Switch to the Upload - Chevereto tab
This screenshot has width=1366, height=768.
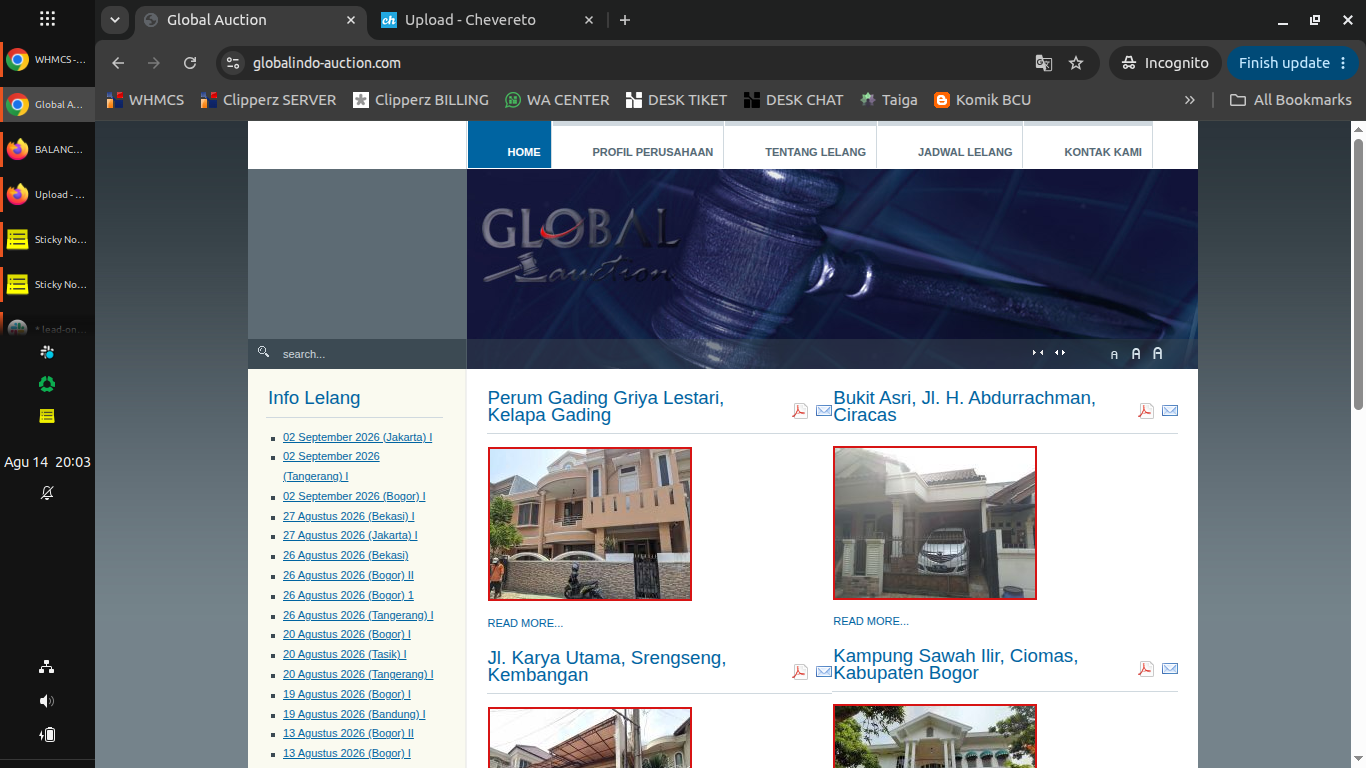[x=488, y=20]
